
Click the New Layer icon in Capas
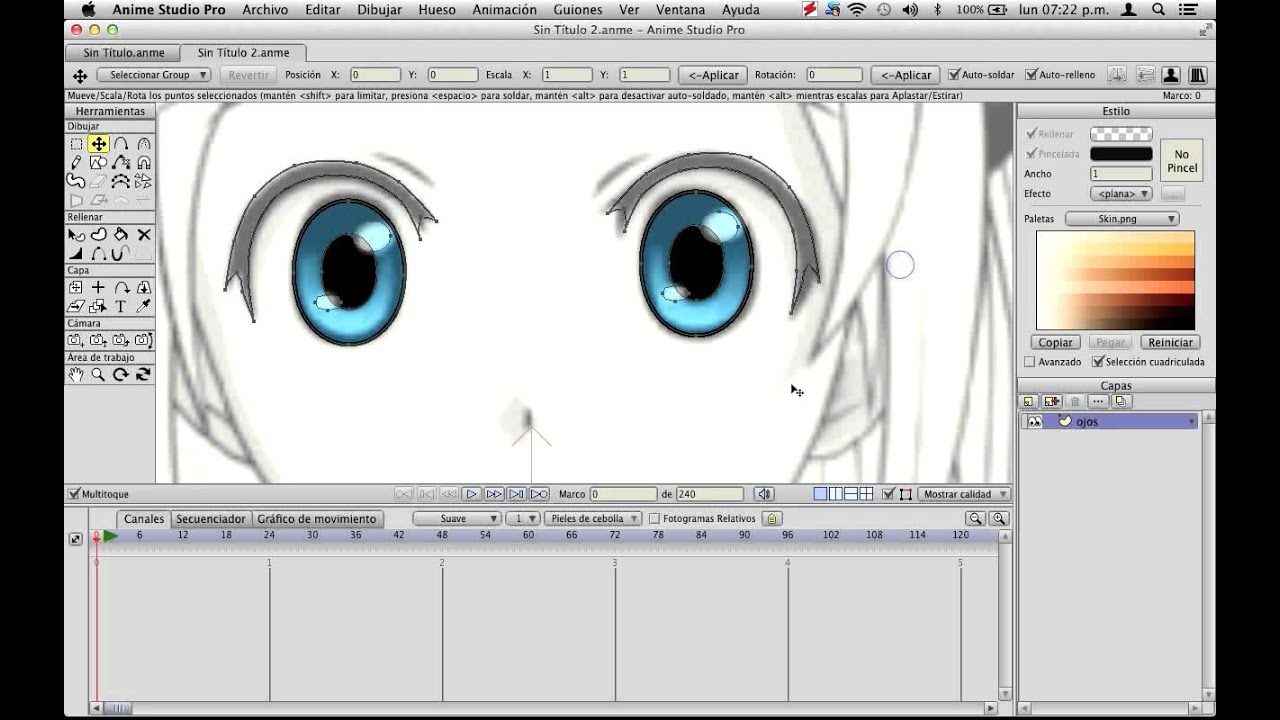[x=1029, y=401]
